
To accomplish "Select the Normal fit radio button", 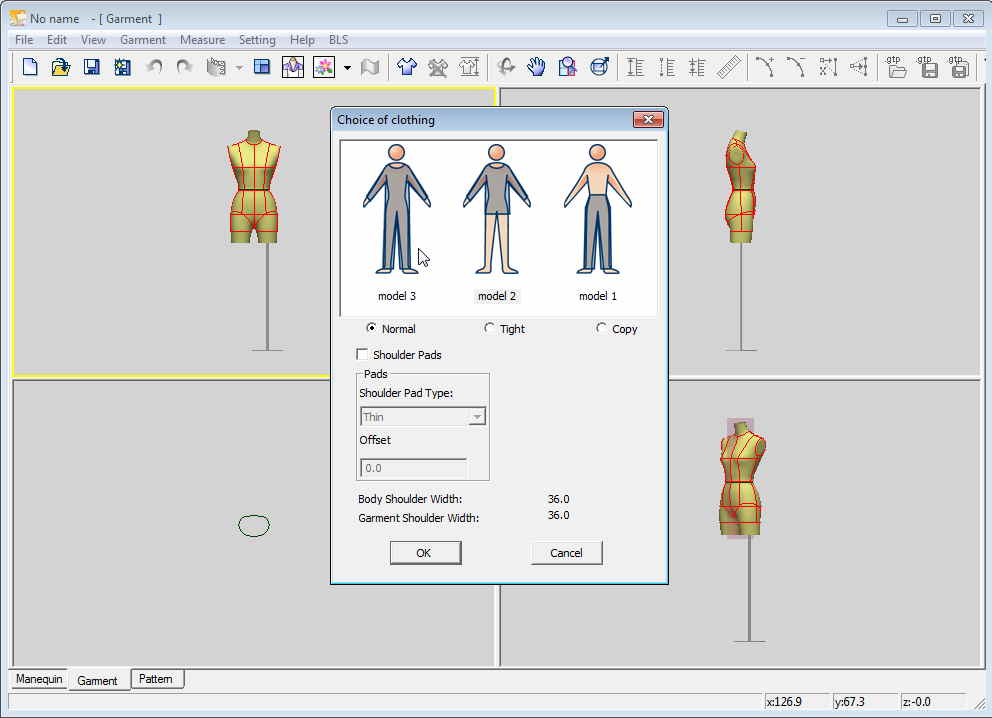I will (372, 328).
